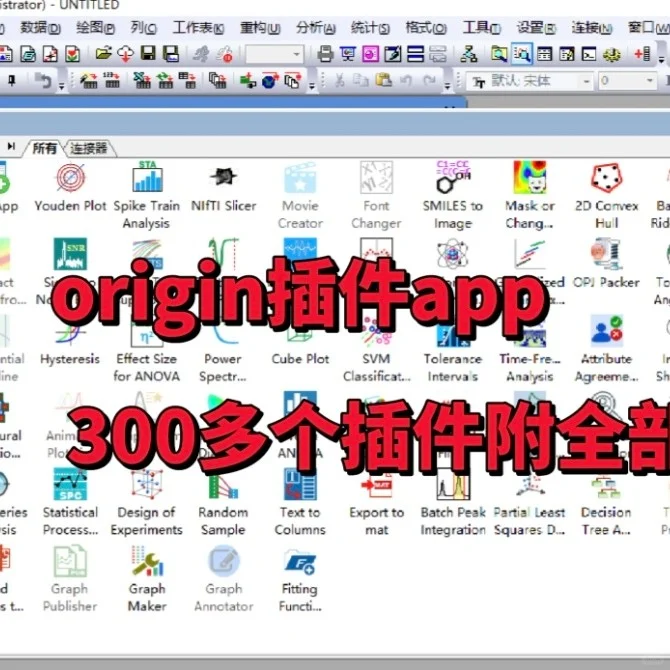Start the slide show presentation icon
This screenshot has height=670, width=670.
click(x=348, y=54)
